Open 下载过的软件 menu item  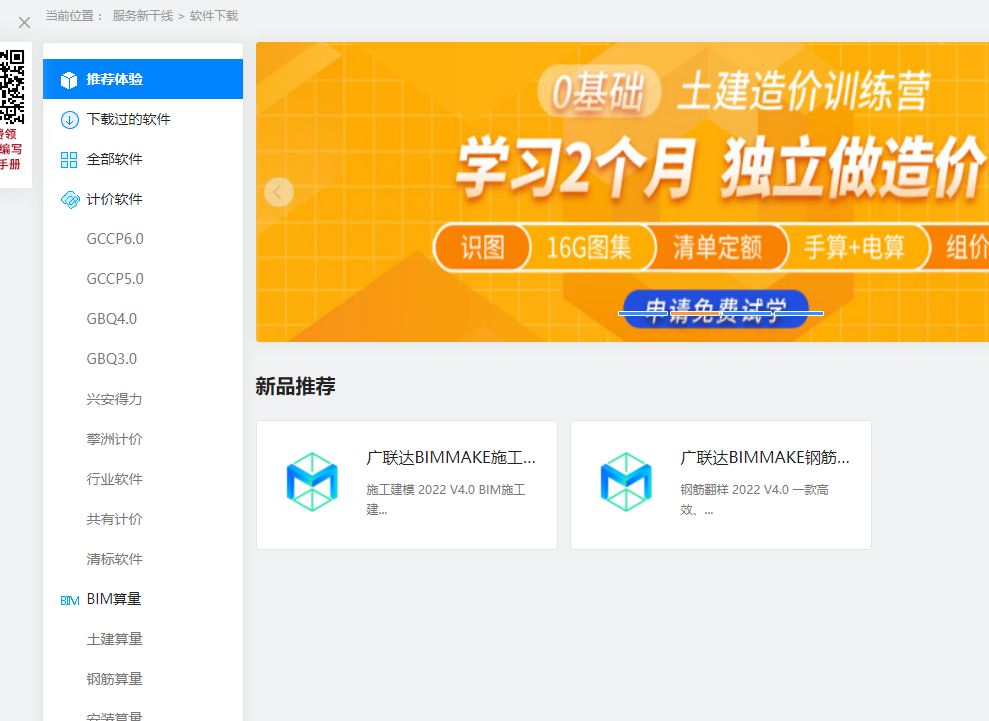click(x=143, y=119)
